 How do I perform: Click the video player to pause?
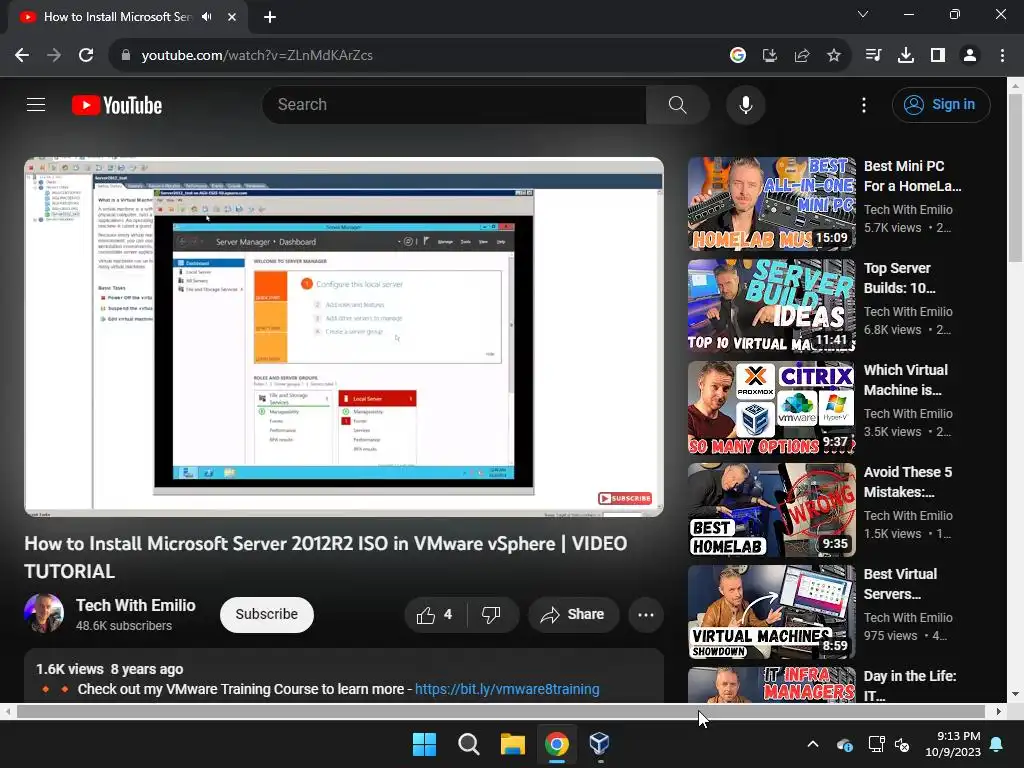tap(344, 337)
